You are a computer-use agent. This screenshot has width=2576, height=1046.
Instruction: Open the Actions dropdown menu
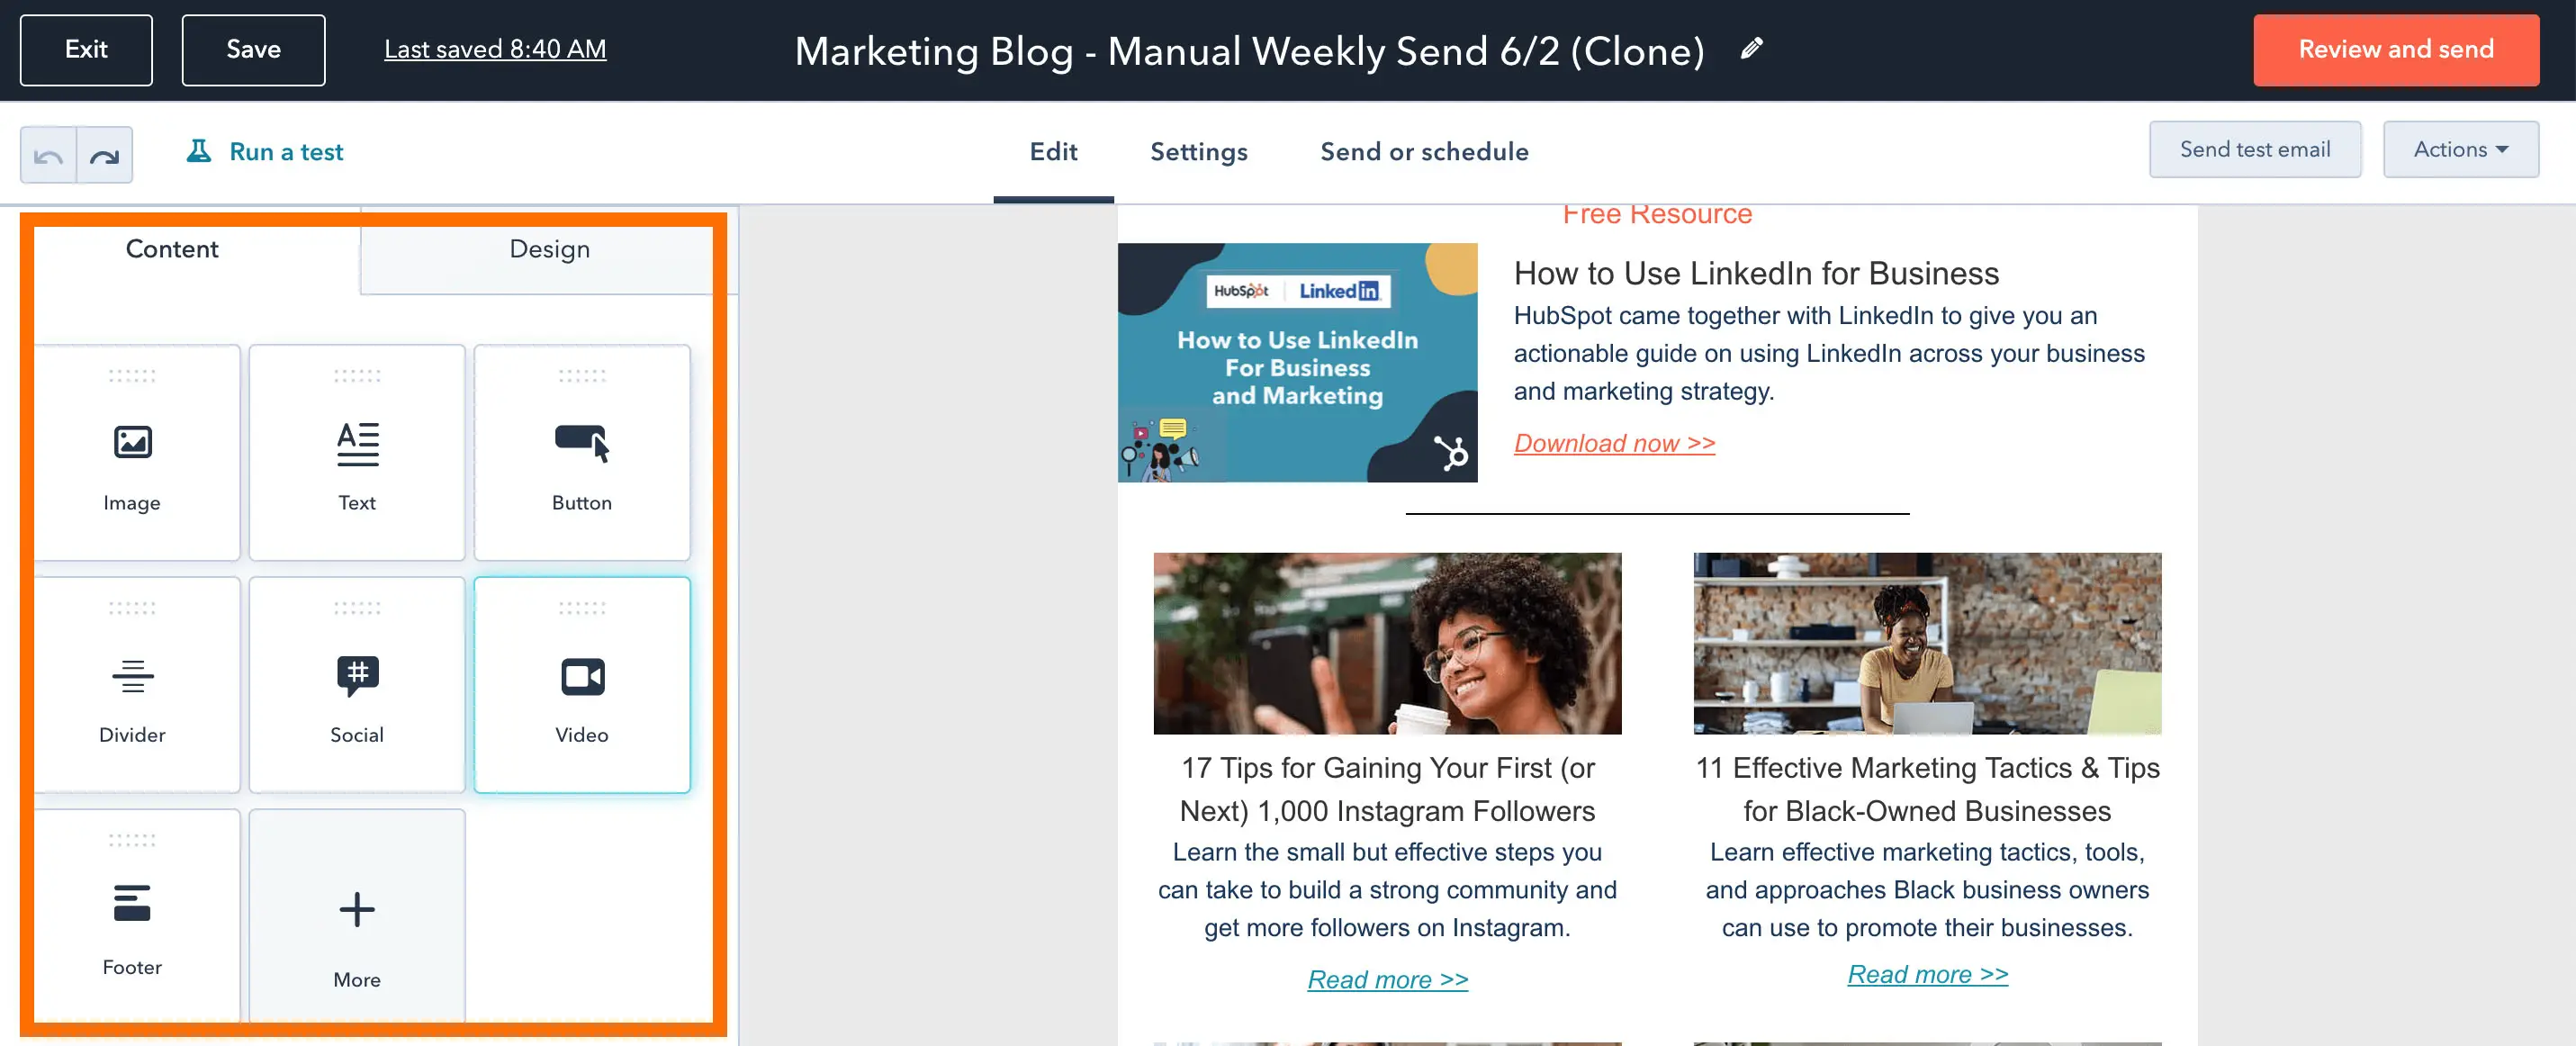[2459, 149]
